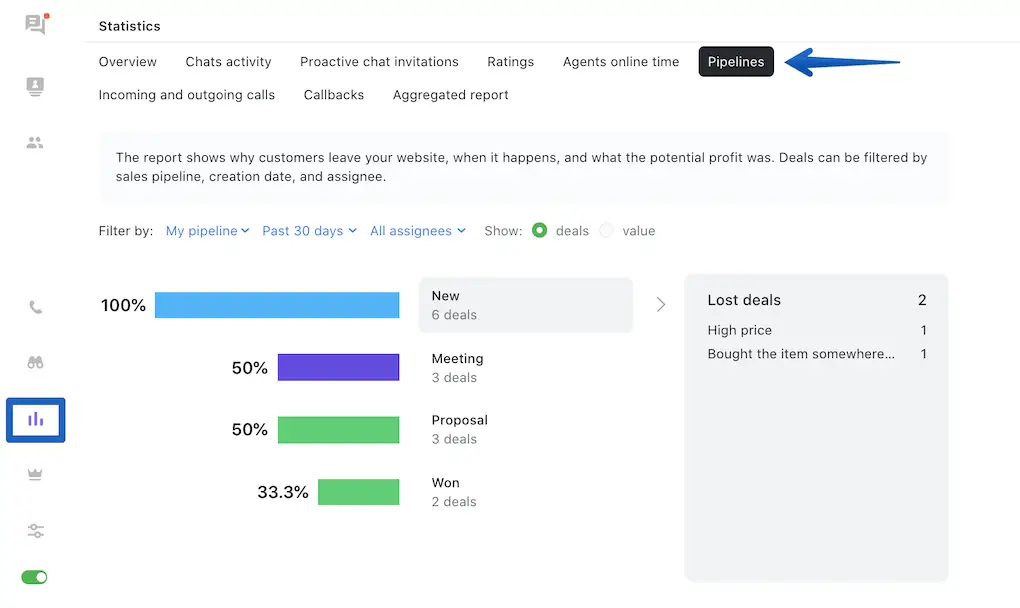This screenshot has width=1020, height=608.
Task: Select the deals radio button
Action: tap(540, 231)
